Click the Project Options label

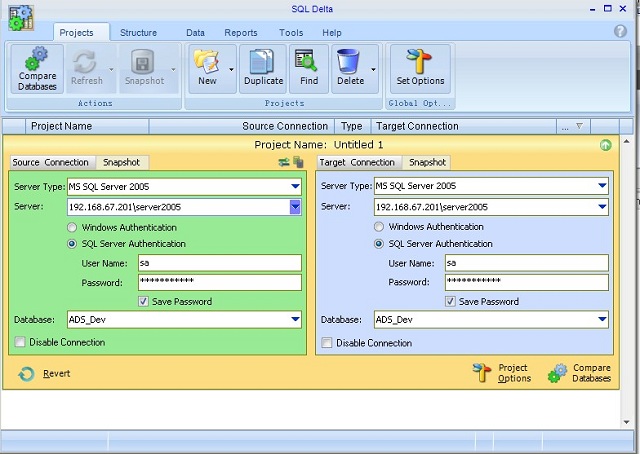[514, 373]
